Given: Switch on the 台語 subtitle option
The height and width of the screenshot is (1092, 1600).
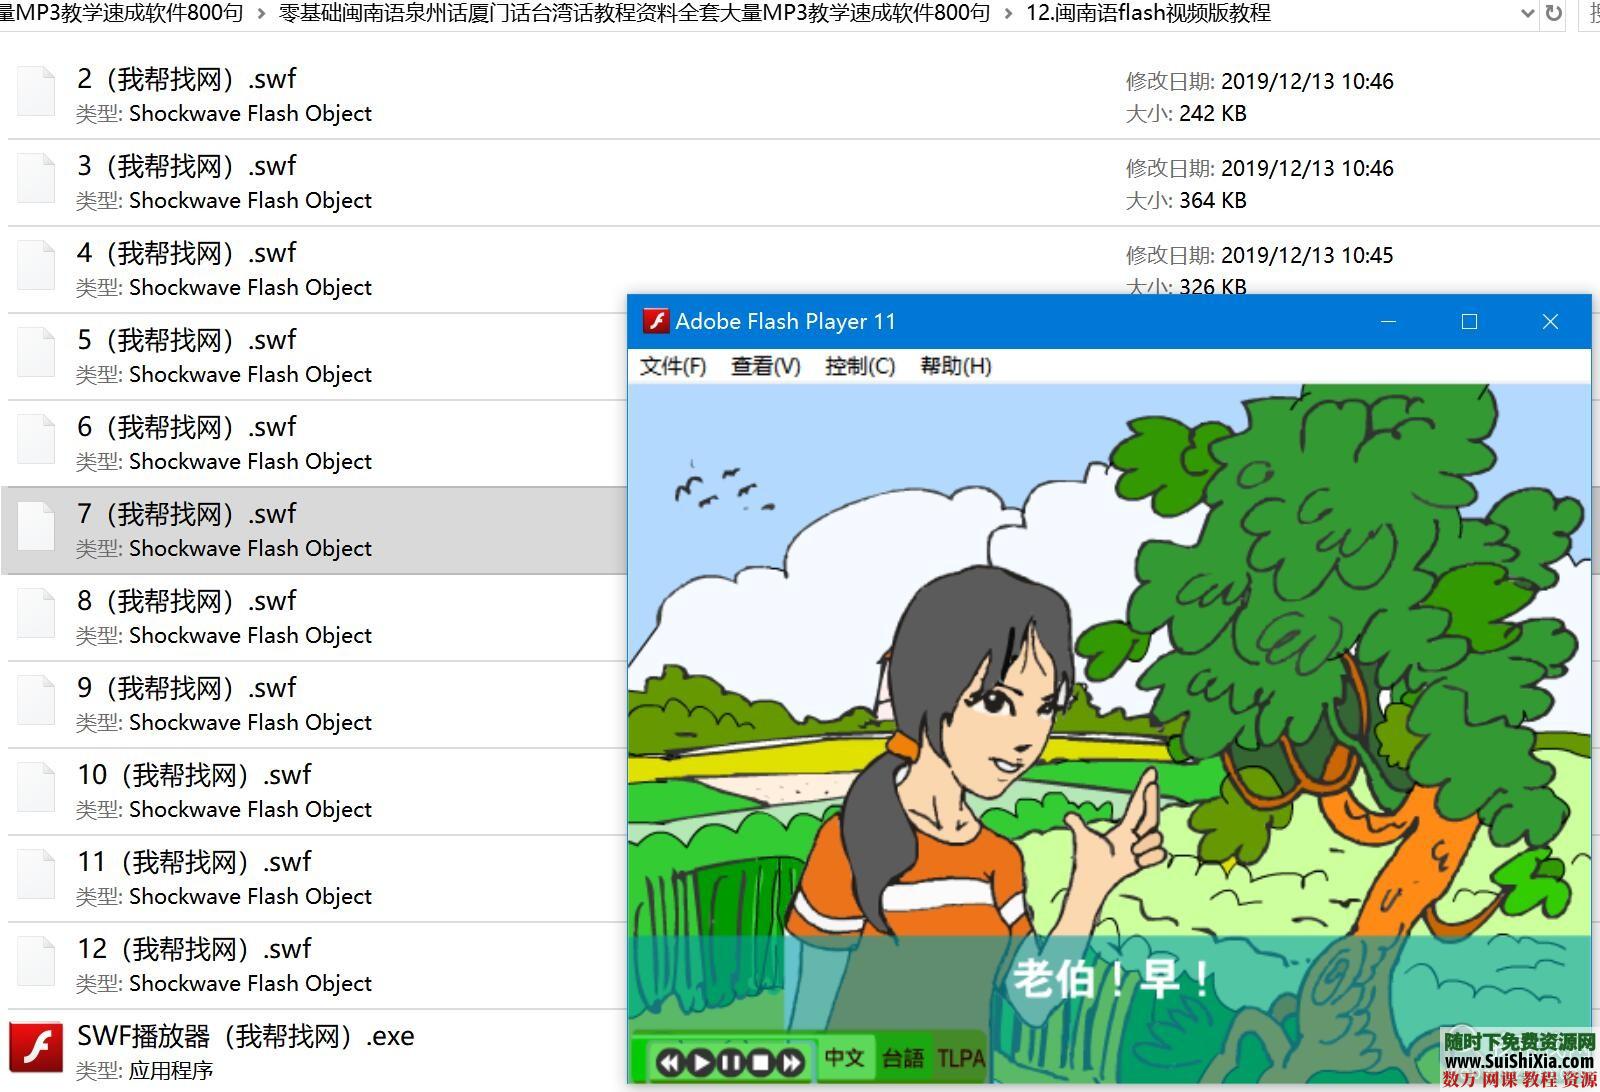Looking at the screenshot, I should pyautogui.click(x=903, y=1057).
